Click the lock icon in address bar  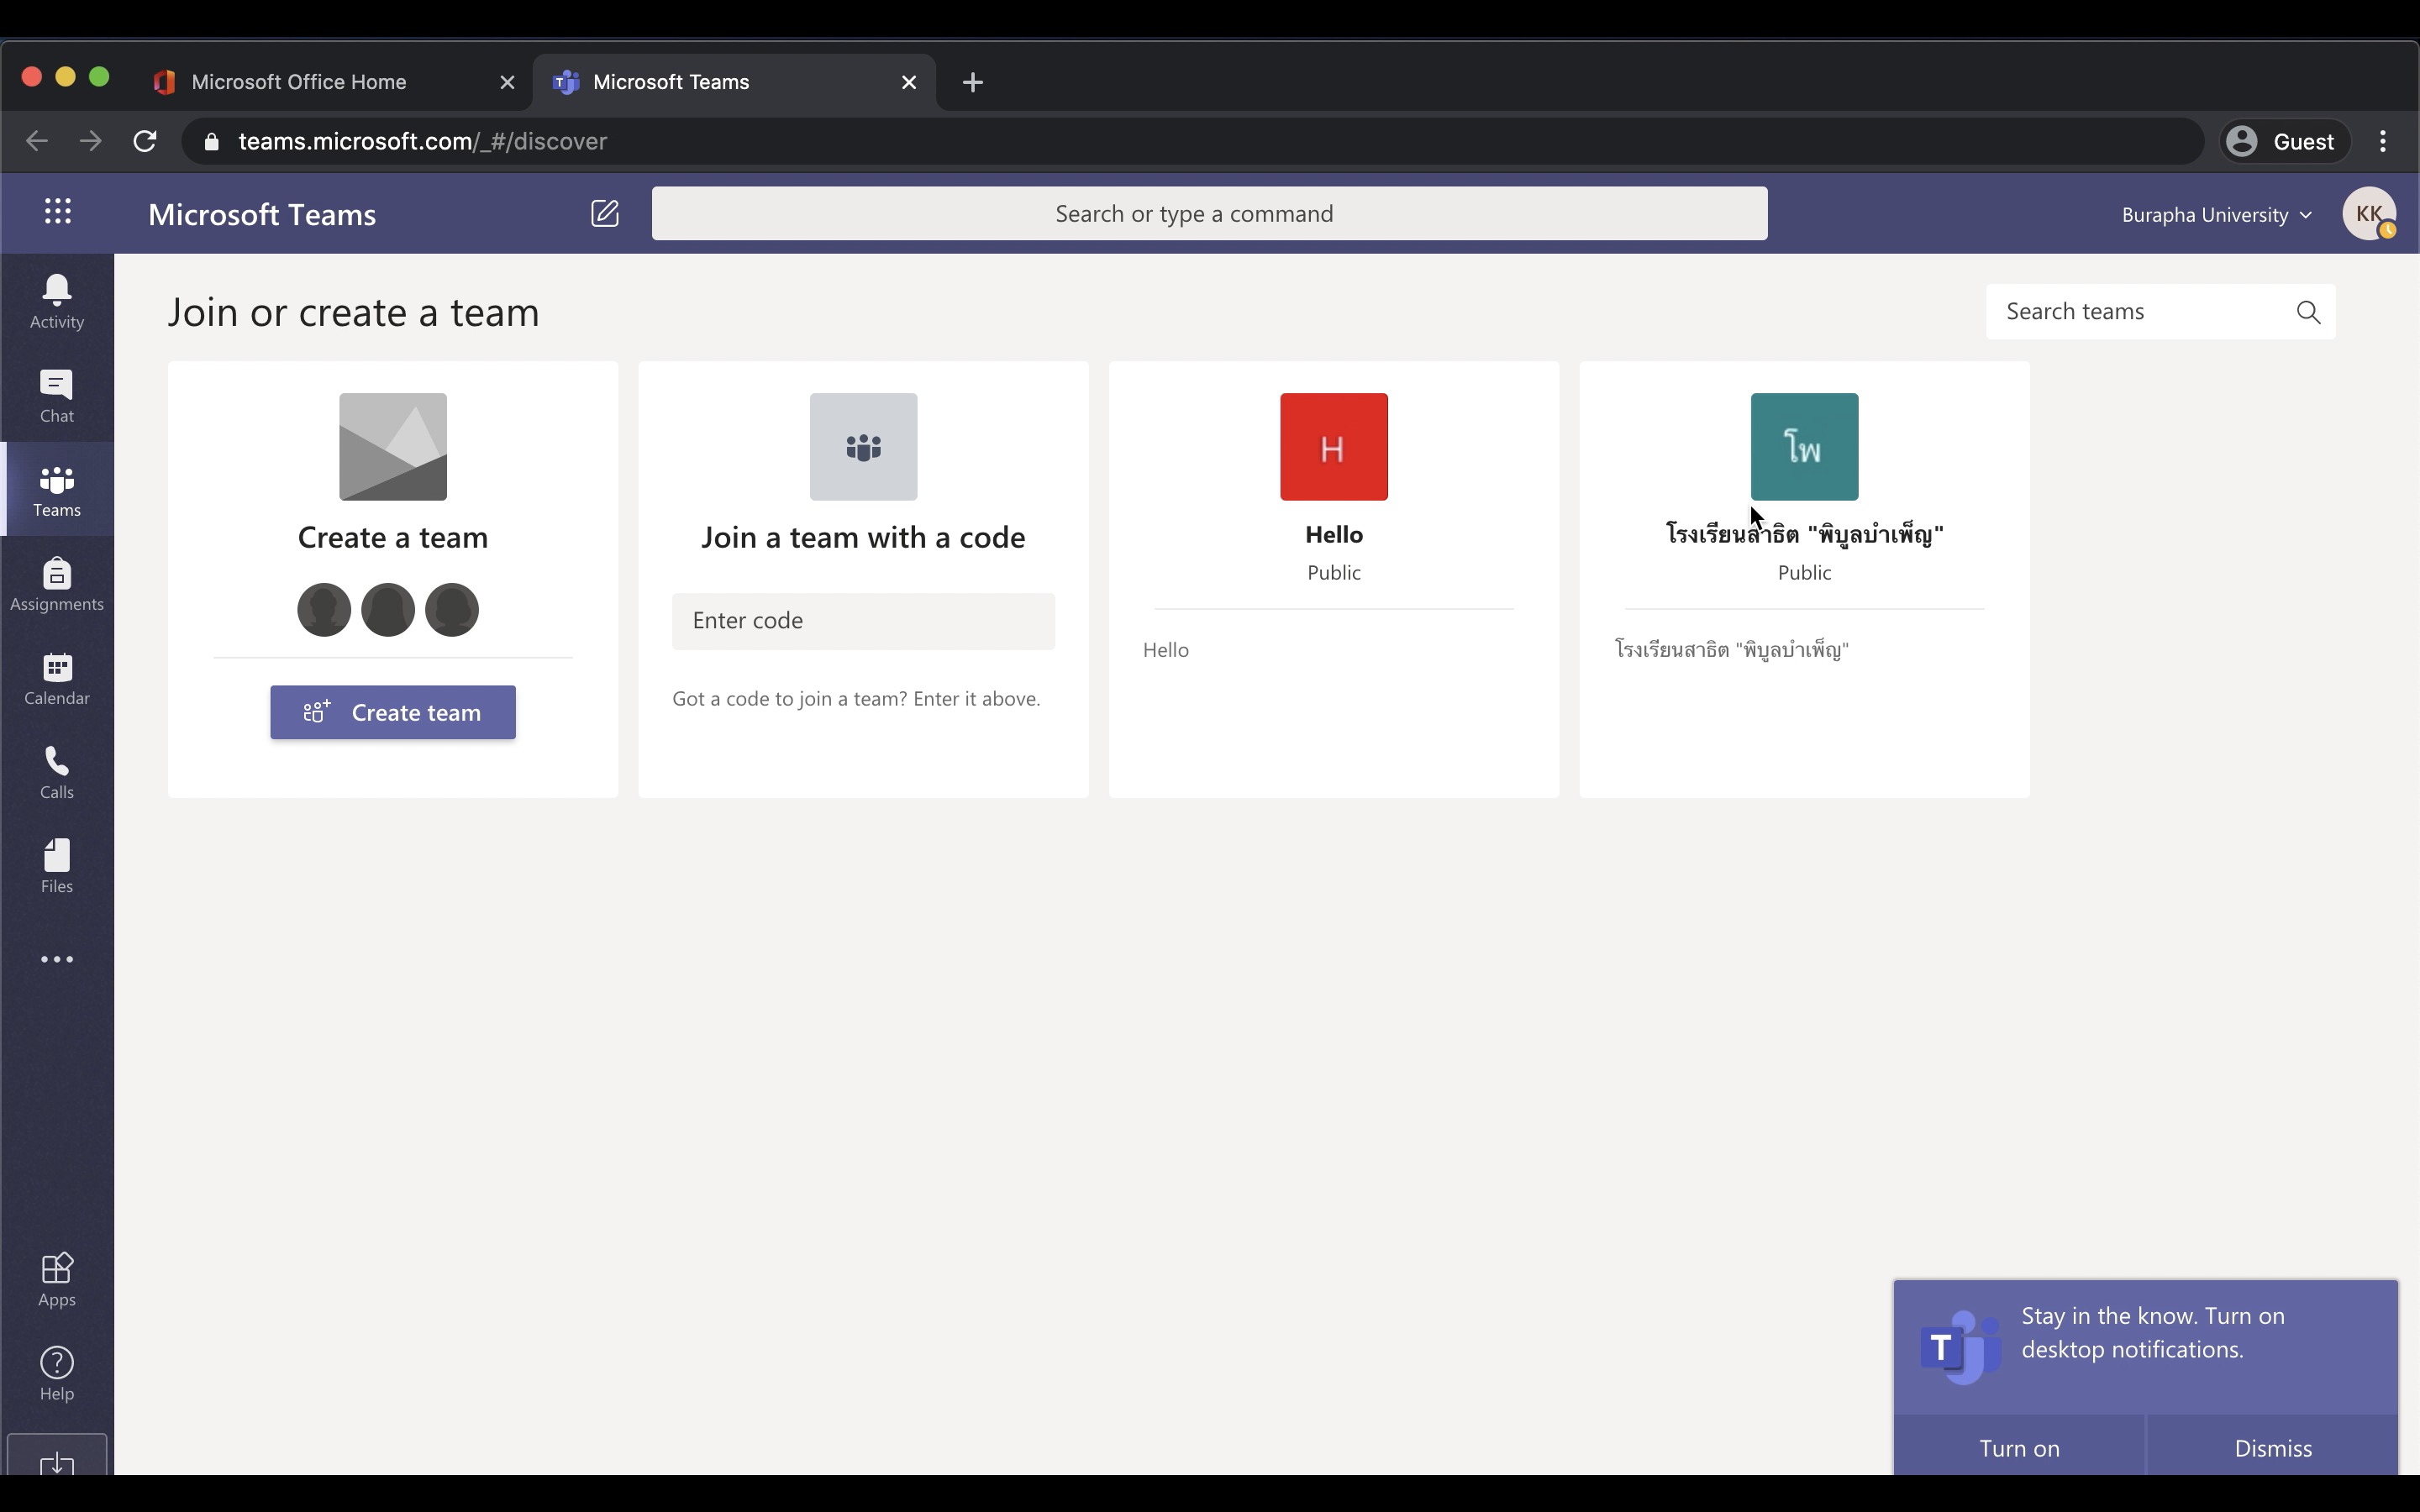211,142
